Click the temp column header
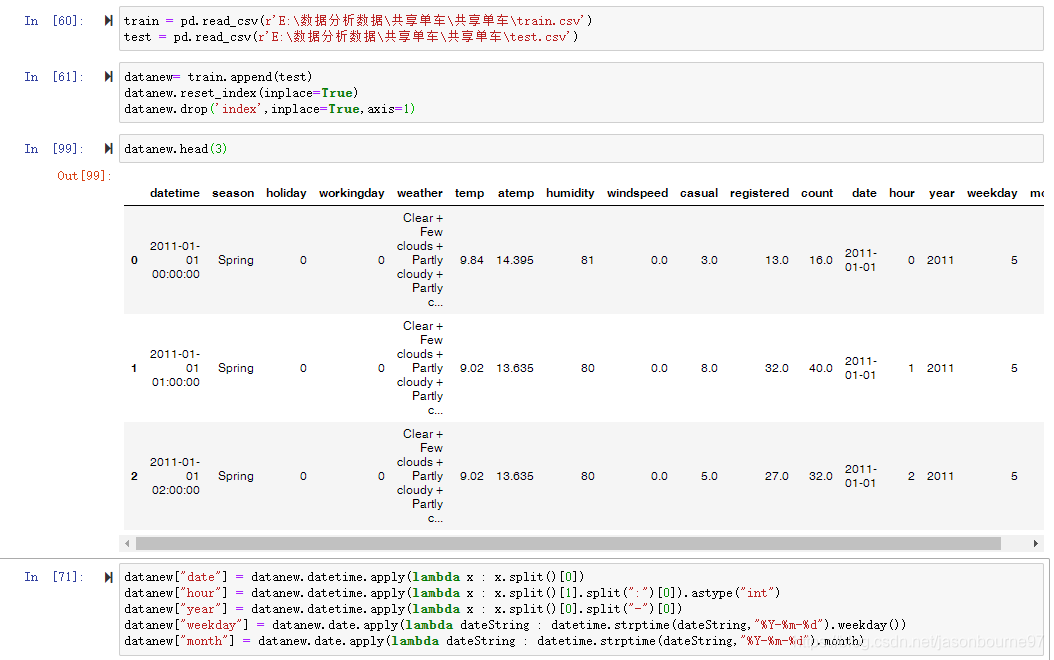Viewport: 1054px width, 660px height. tap(469, 193)
